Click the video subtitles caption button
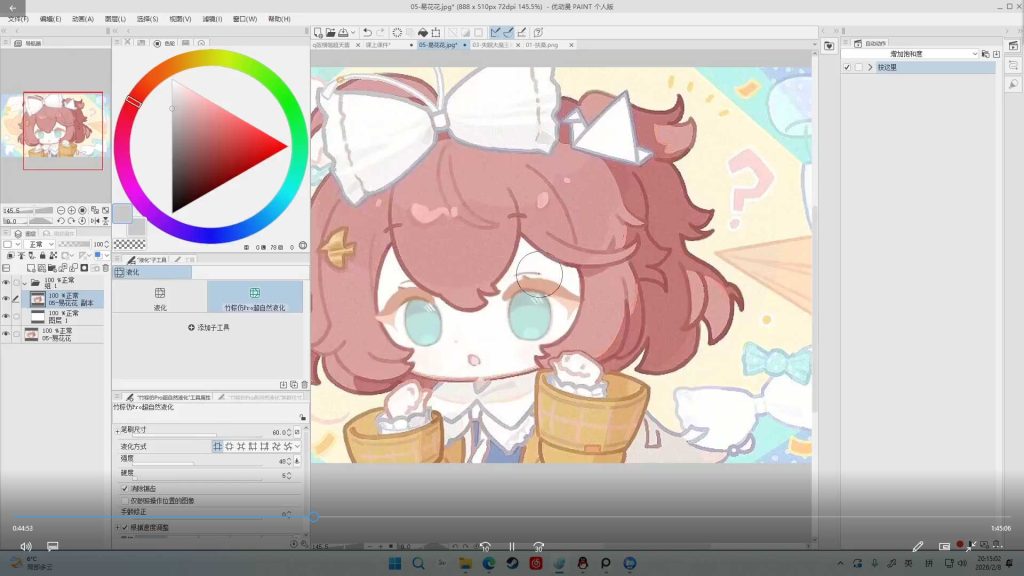Image resolution: width=1024 pixels, height=576 pixels. (53, 546)
